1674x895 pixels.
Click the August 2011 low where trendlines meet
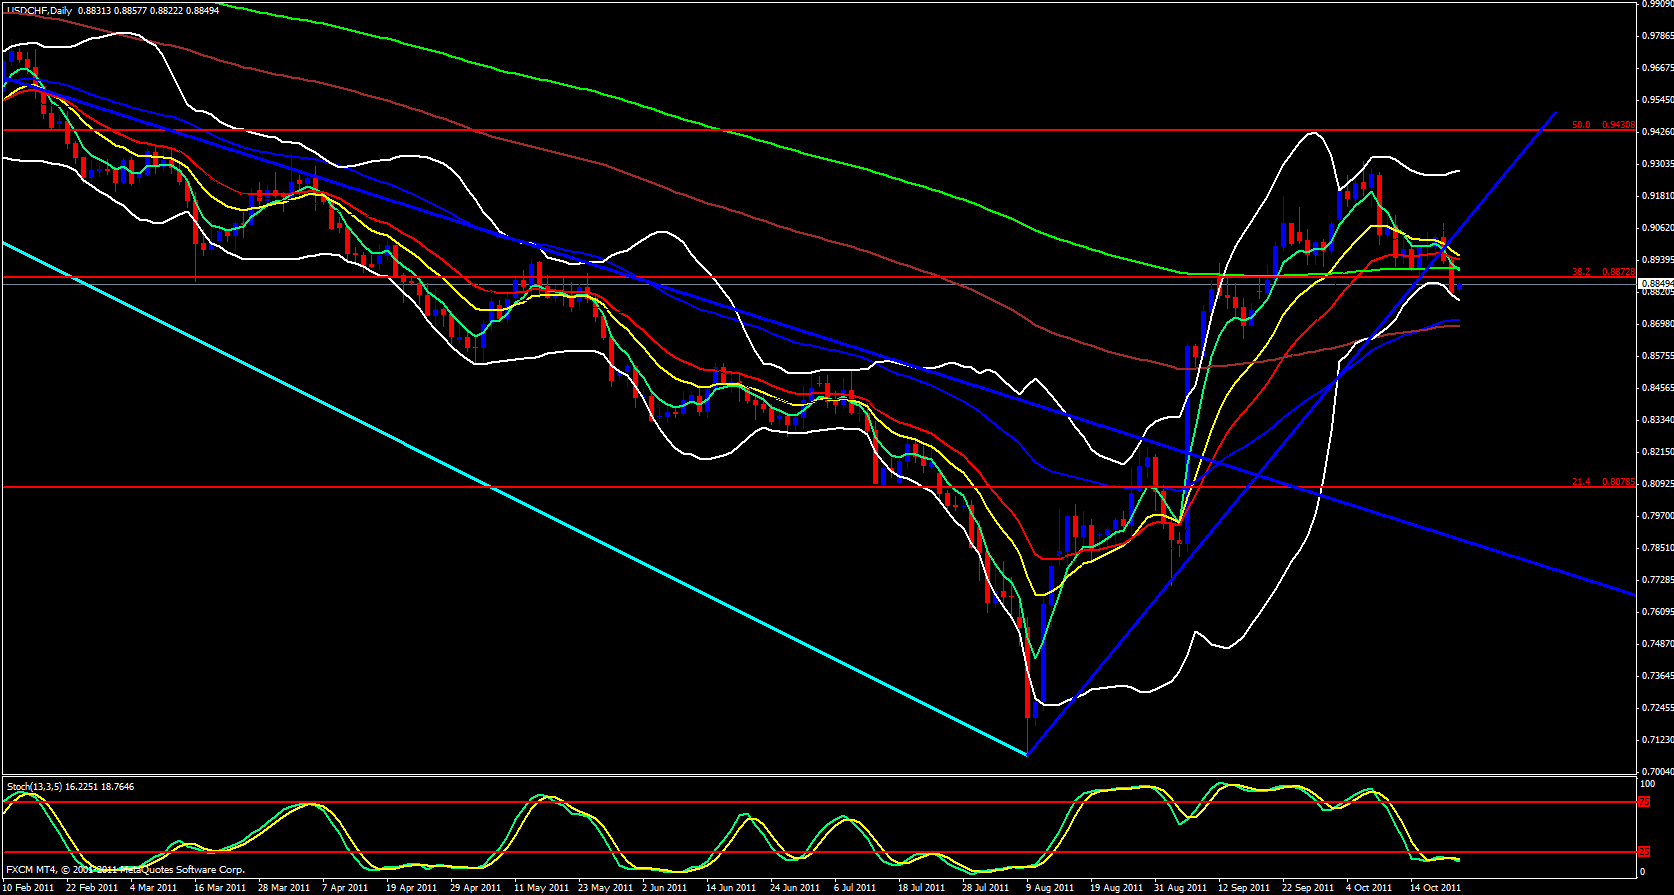pyautogui.click(x=1027, y=754)
